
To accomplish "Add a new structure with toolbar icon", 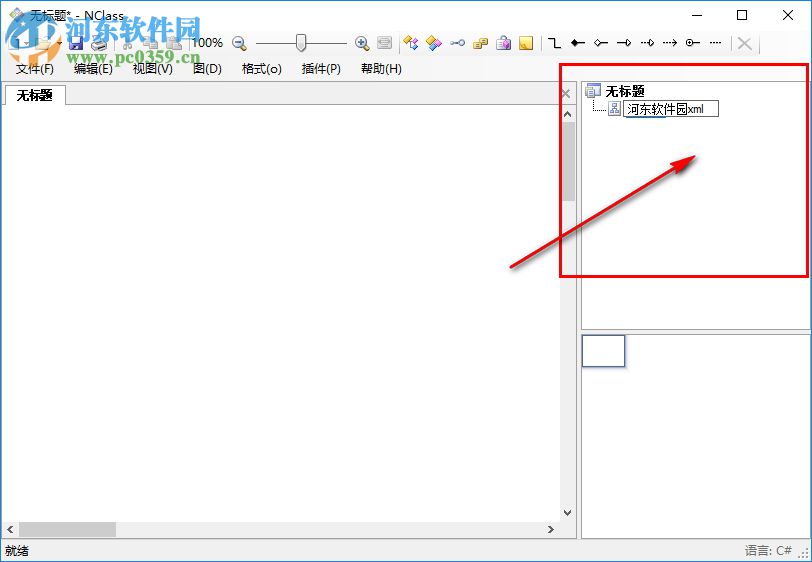I will coord(434,43).
